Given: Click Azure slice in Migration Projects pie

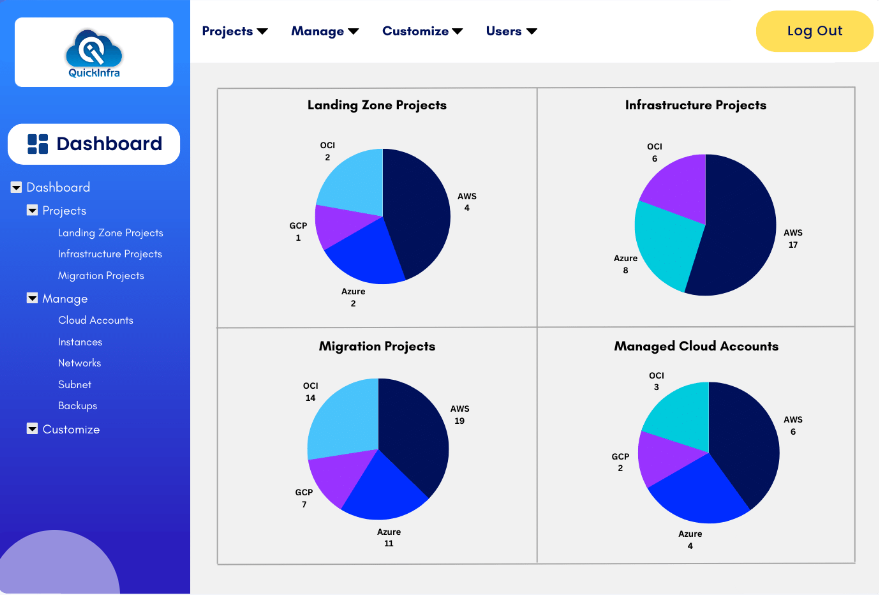Looking at the screenshot, I should (384, 488).
